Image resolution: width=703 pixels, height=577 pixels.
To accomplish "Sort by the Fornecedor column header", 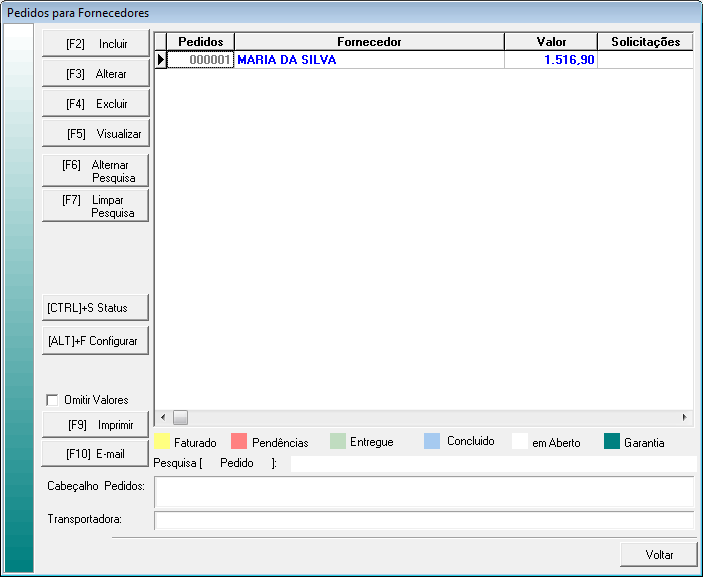I will click(x=370, y=42).
